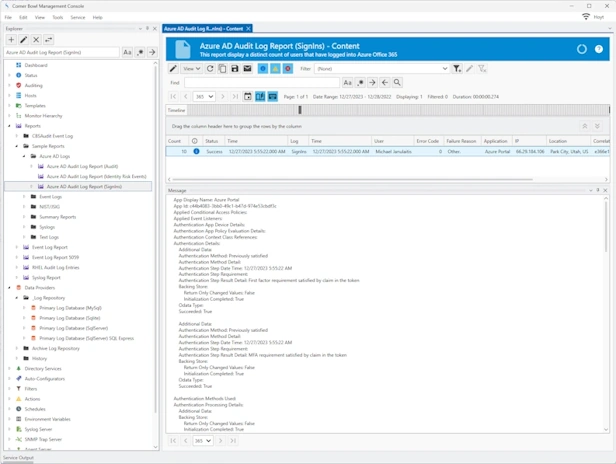Screen dimensions: 616x464
Task: Sort by the Error Code column header
Action: (x=428, y=141)
